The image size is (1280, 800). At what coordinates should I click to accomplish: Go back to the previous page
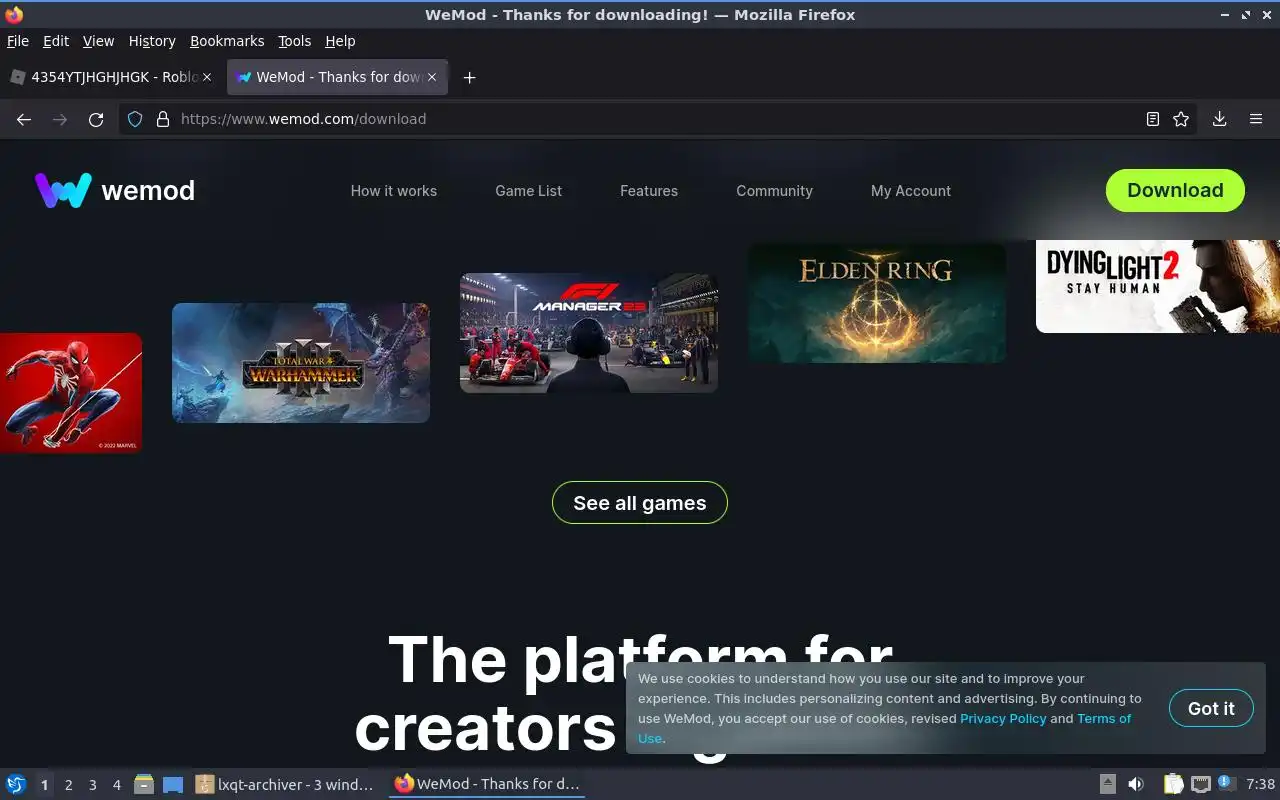(24, 119)
